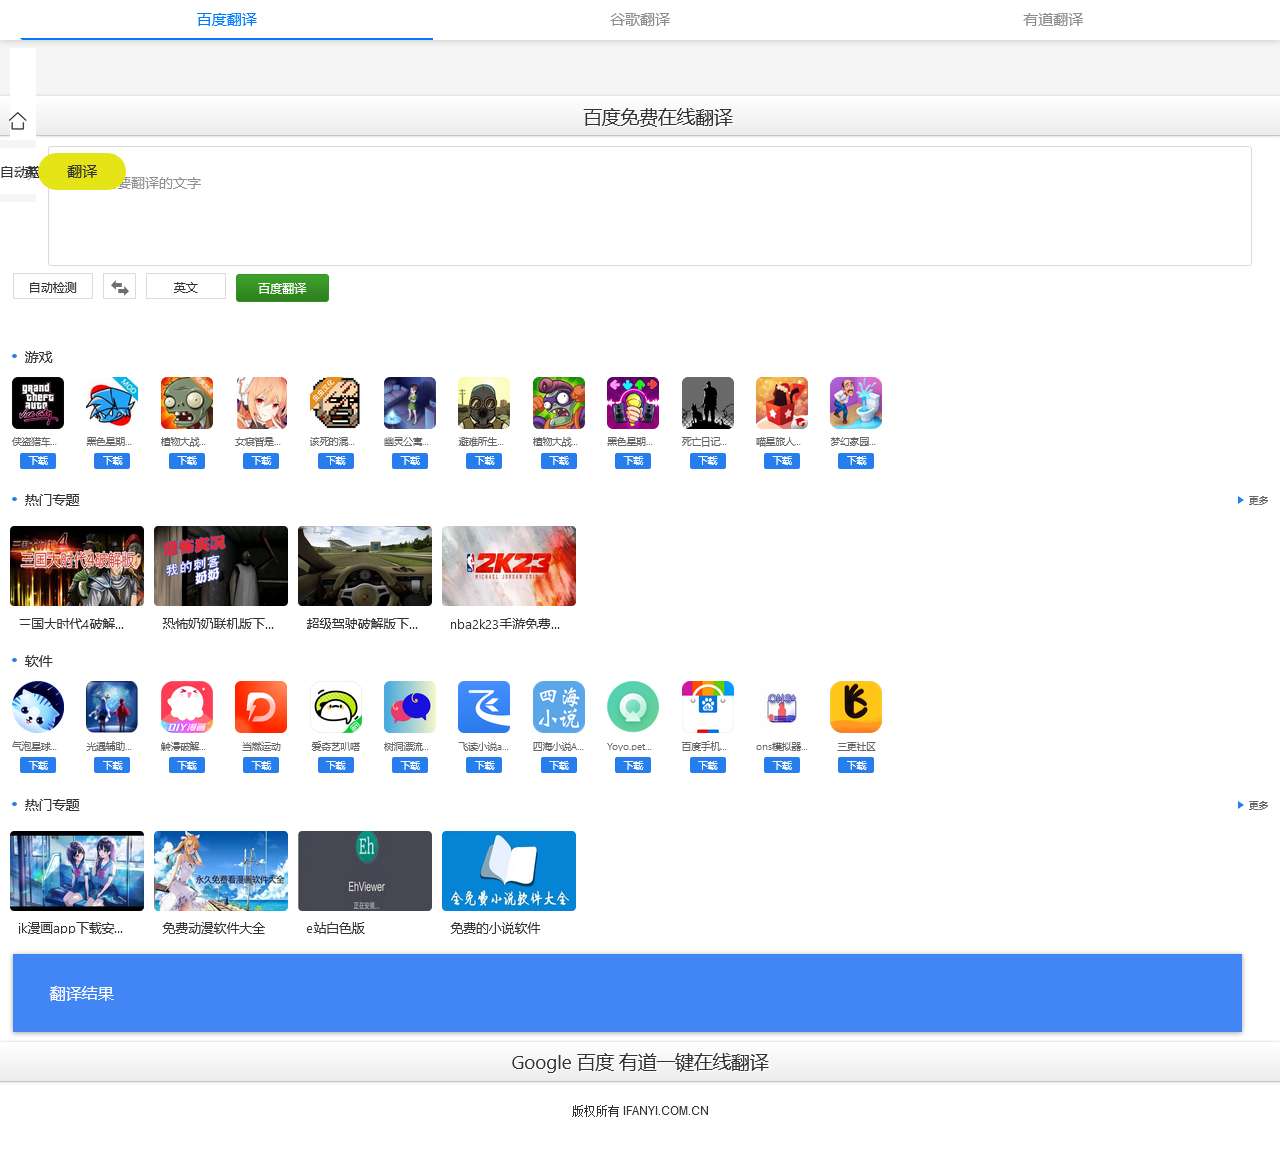Open the EhViewer e站白色版 thumbnail
Screen dimensions: 1280x1167
(x=365, y=871)
